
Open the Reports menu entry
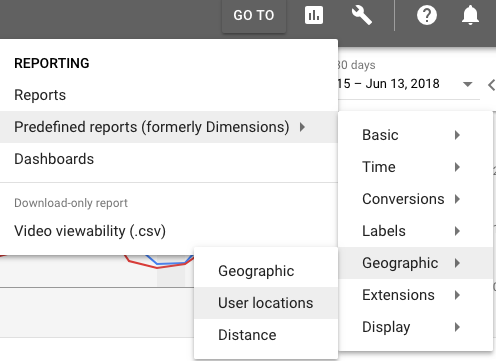(169, 95)
